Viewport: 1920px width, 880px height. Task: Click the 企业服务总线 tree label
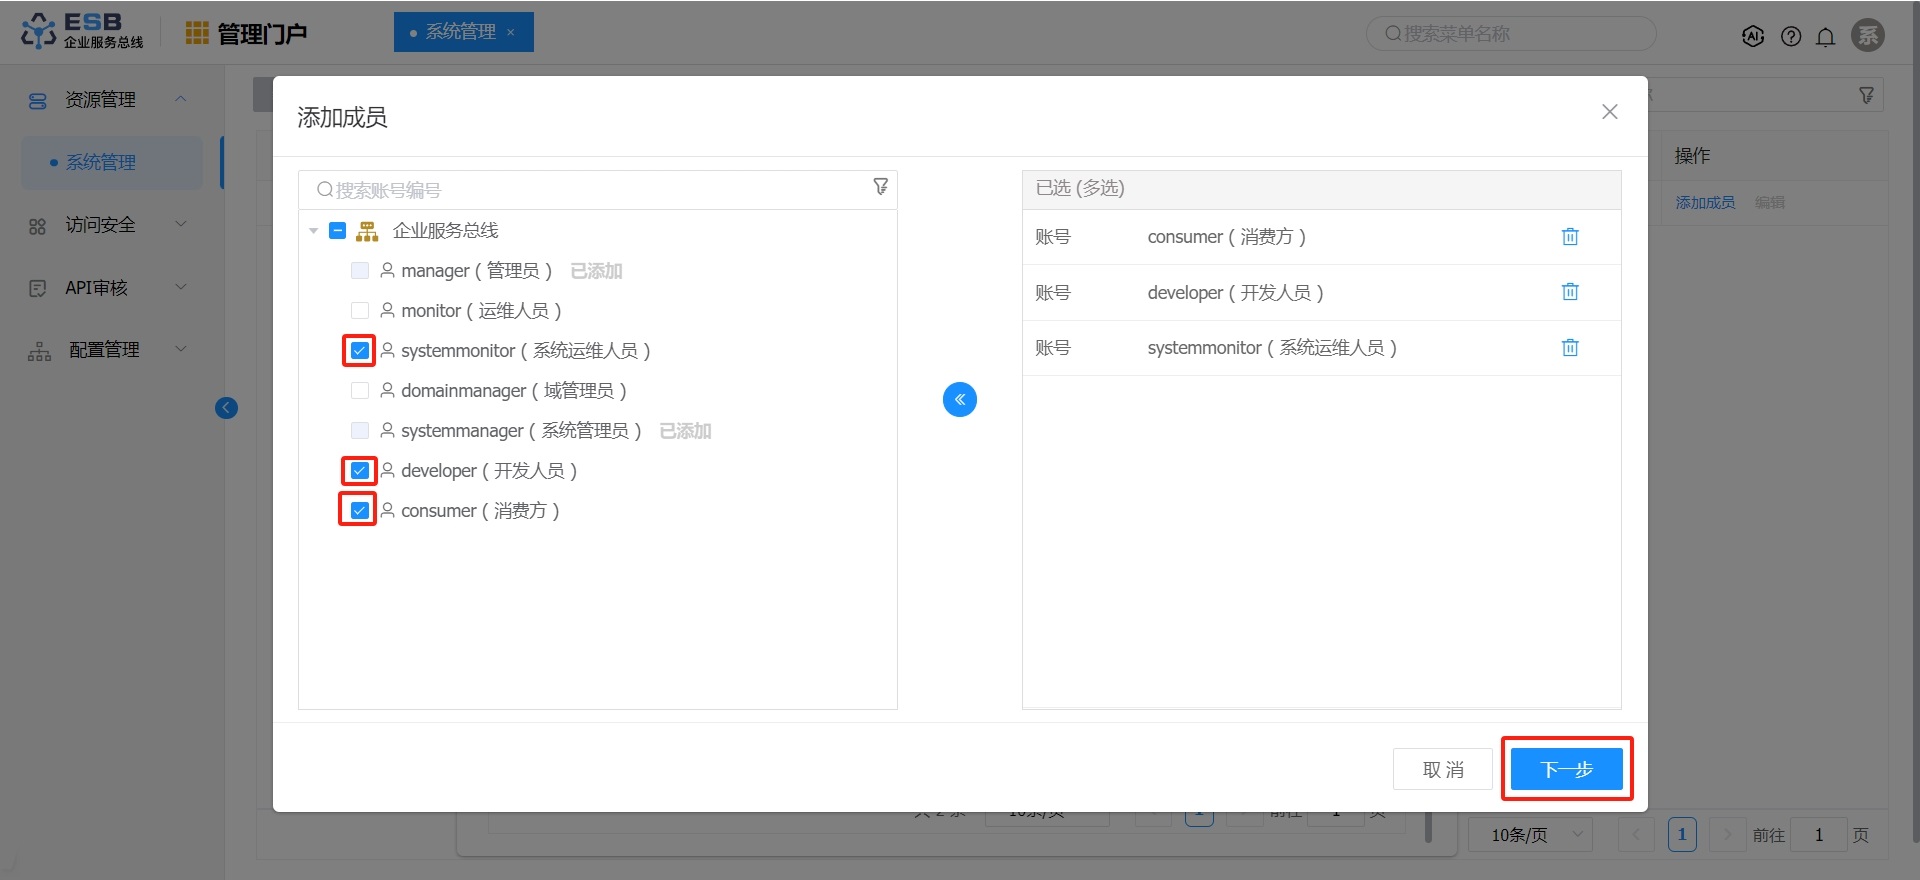coord(445,231)
